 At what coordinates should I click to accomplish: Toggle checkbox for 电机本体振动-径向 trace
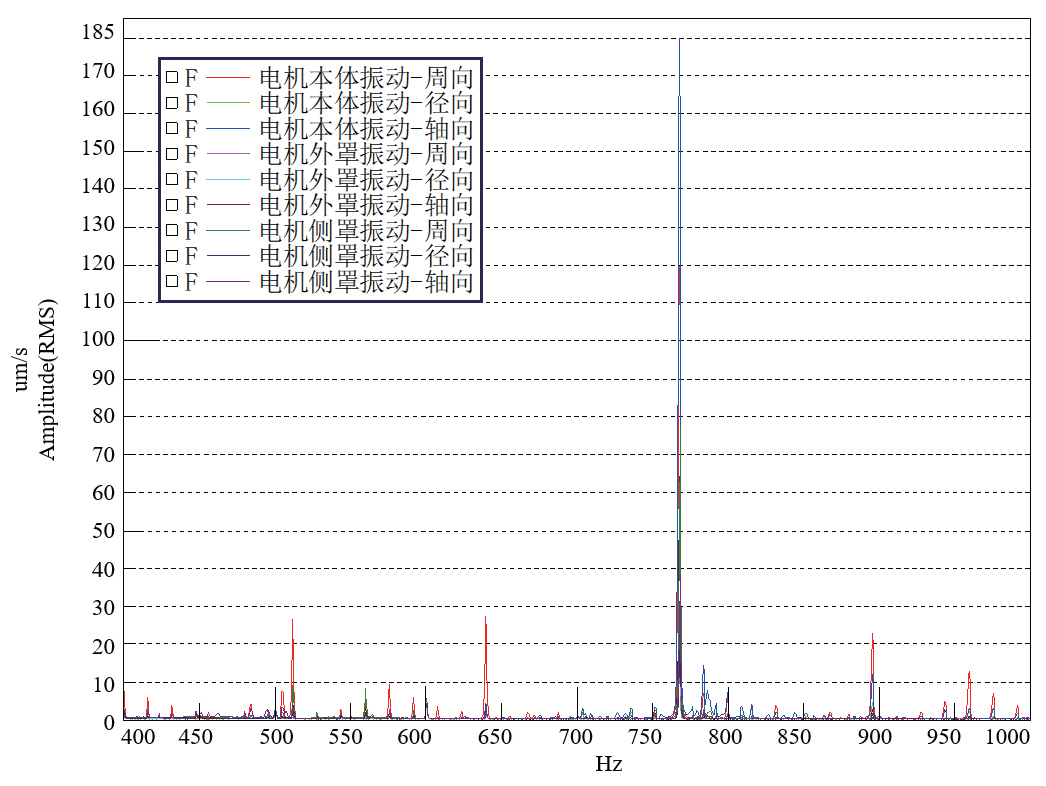(172, 103)
